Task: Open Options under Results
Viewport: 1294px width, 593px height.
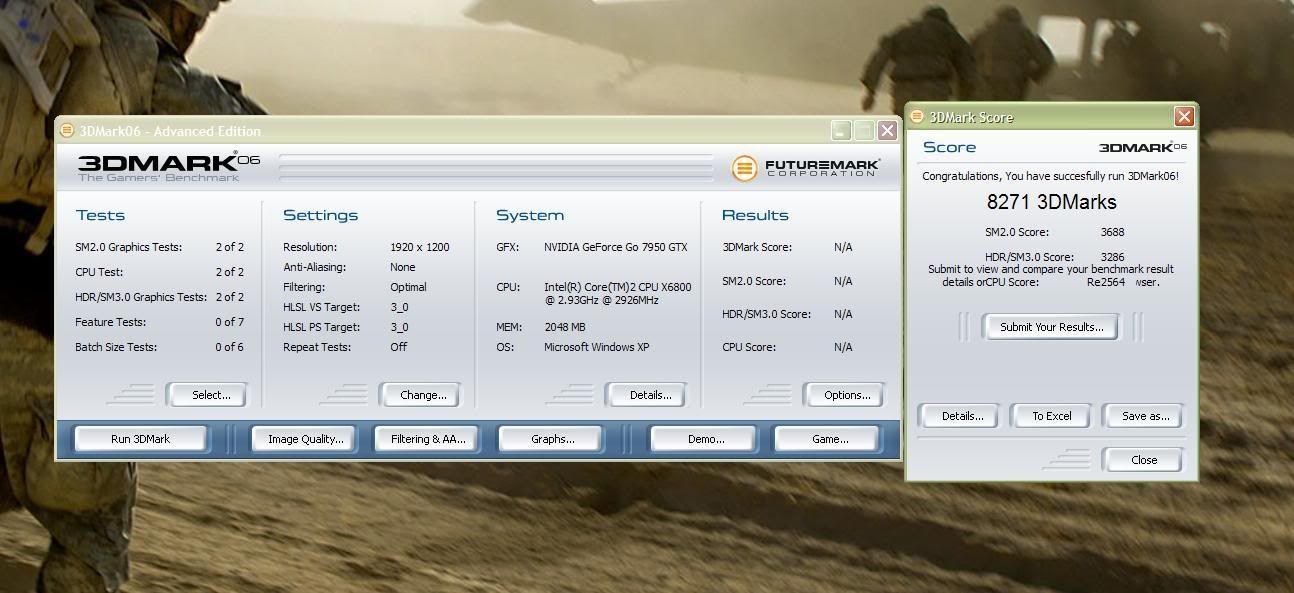Action: (847, 395)
